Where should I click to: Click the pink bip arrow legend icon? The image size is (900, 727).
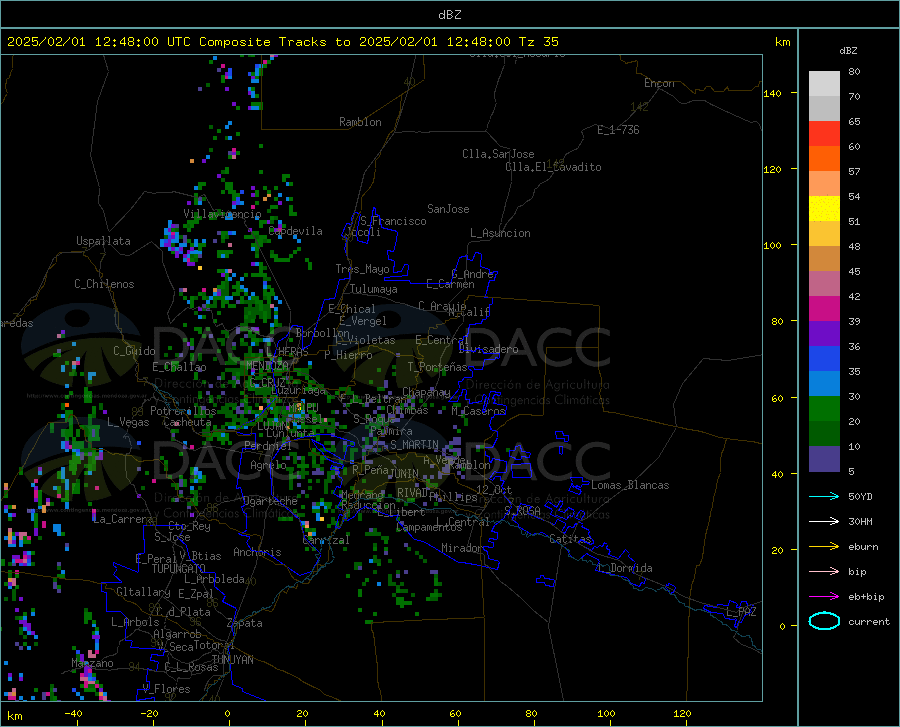point(824,571)
